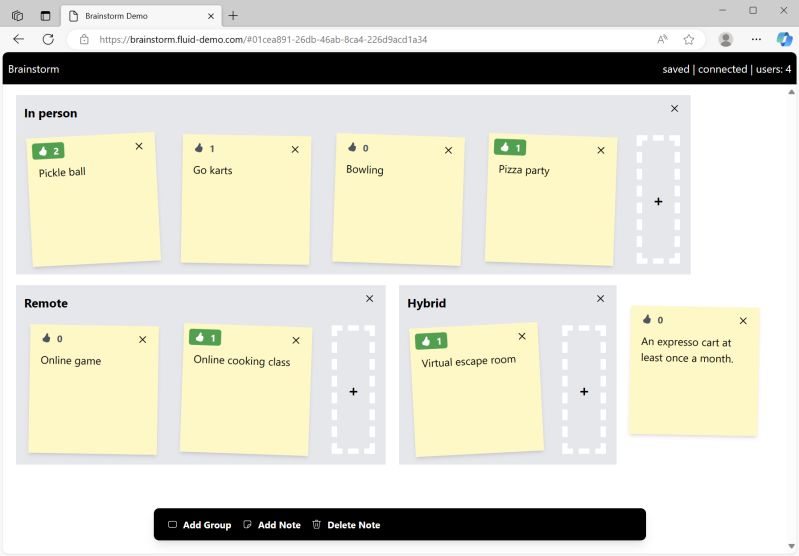This screenshot has height=556, width=799.
Task: Edit the In person group title
Action: click(50, 113)
